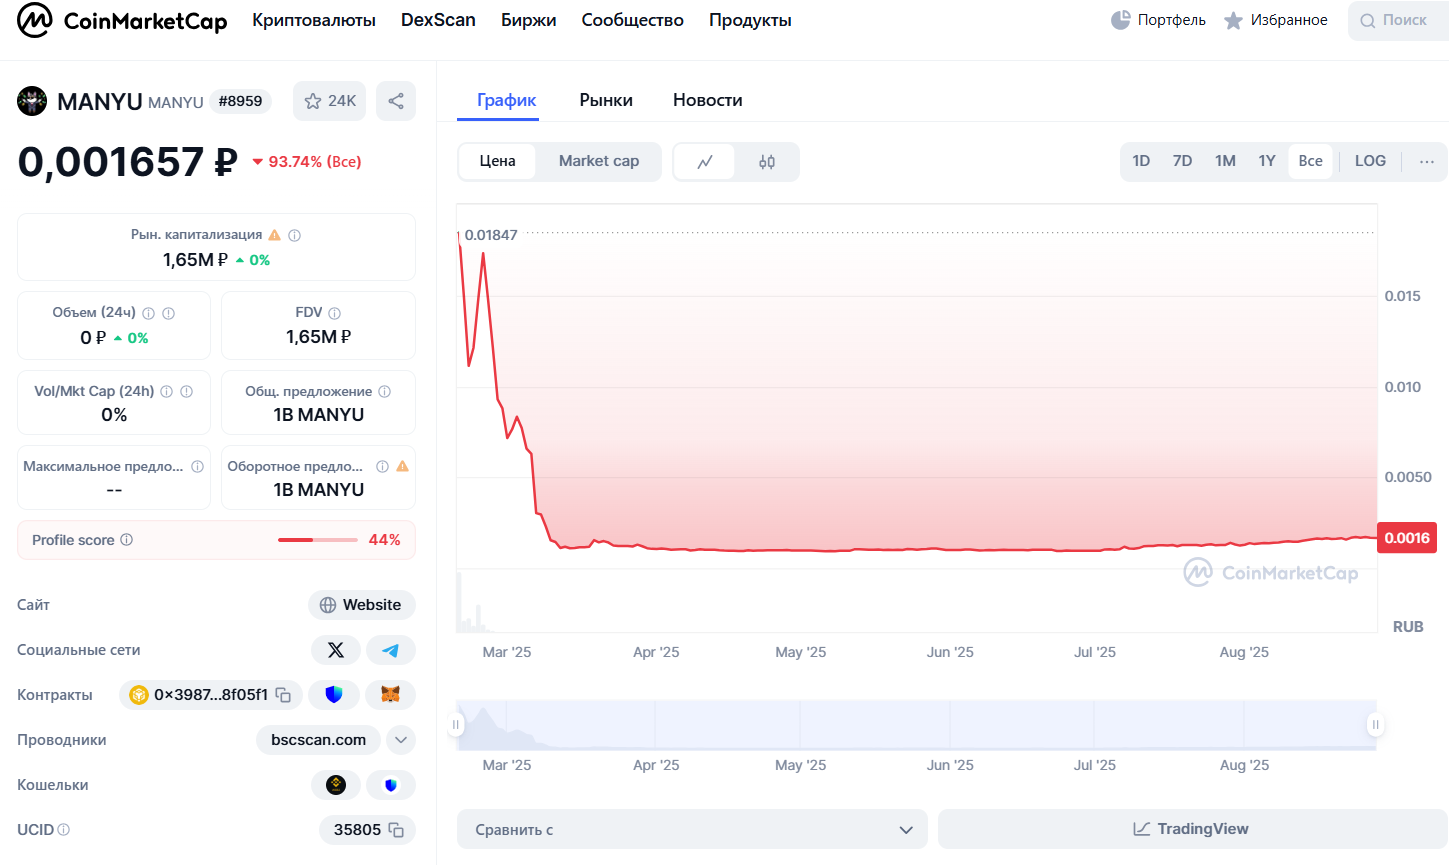This screenshot has height=865, width=1449.
Task: Open the X (Twitter) social link
Action: click(336, 650)
